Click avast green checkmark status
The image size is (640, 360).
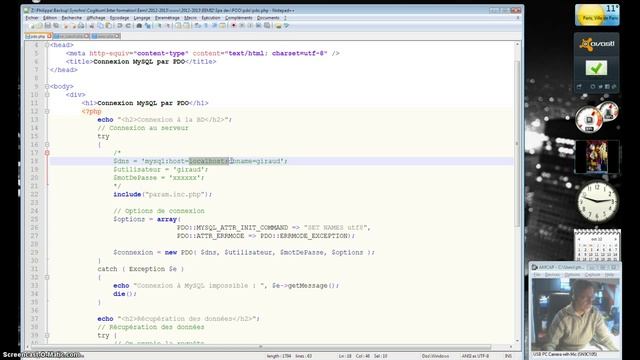tap(596, 68)
